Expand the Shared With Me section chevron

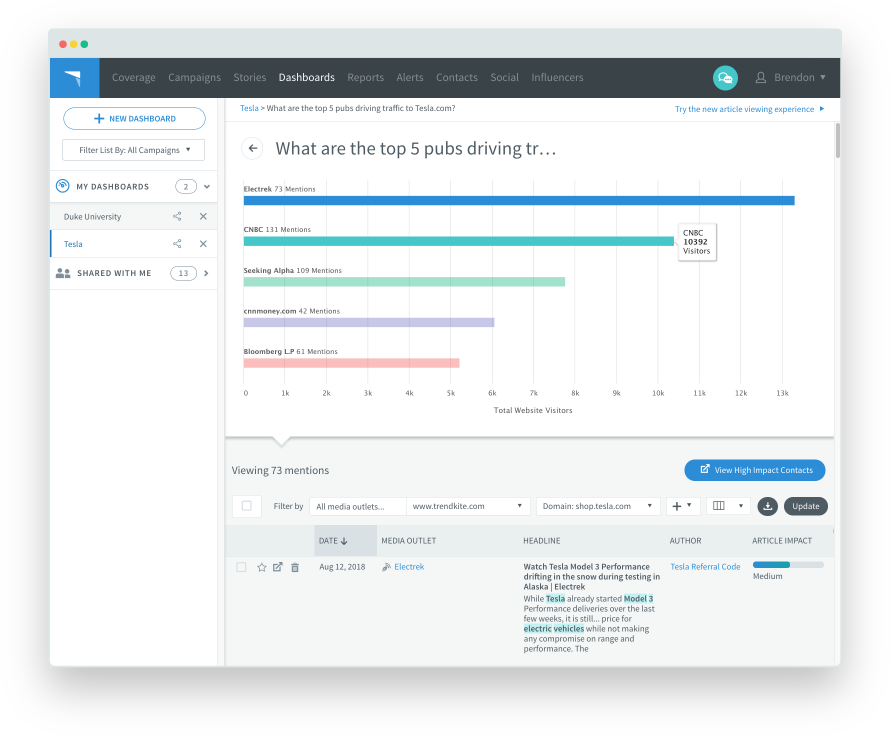pos(206,273)
